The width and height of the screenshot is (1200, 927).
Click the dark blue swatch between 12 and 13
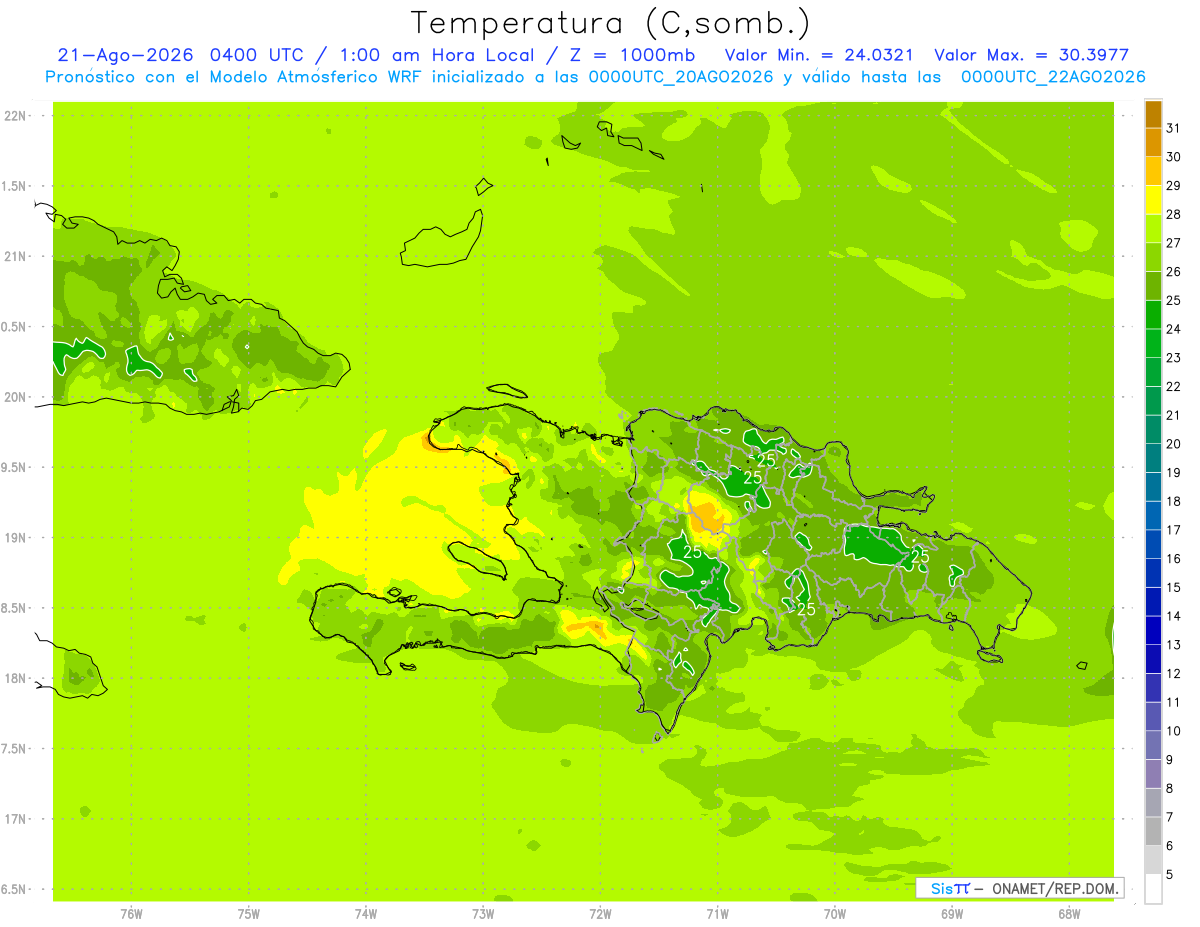pos(1153,659)
